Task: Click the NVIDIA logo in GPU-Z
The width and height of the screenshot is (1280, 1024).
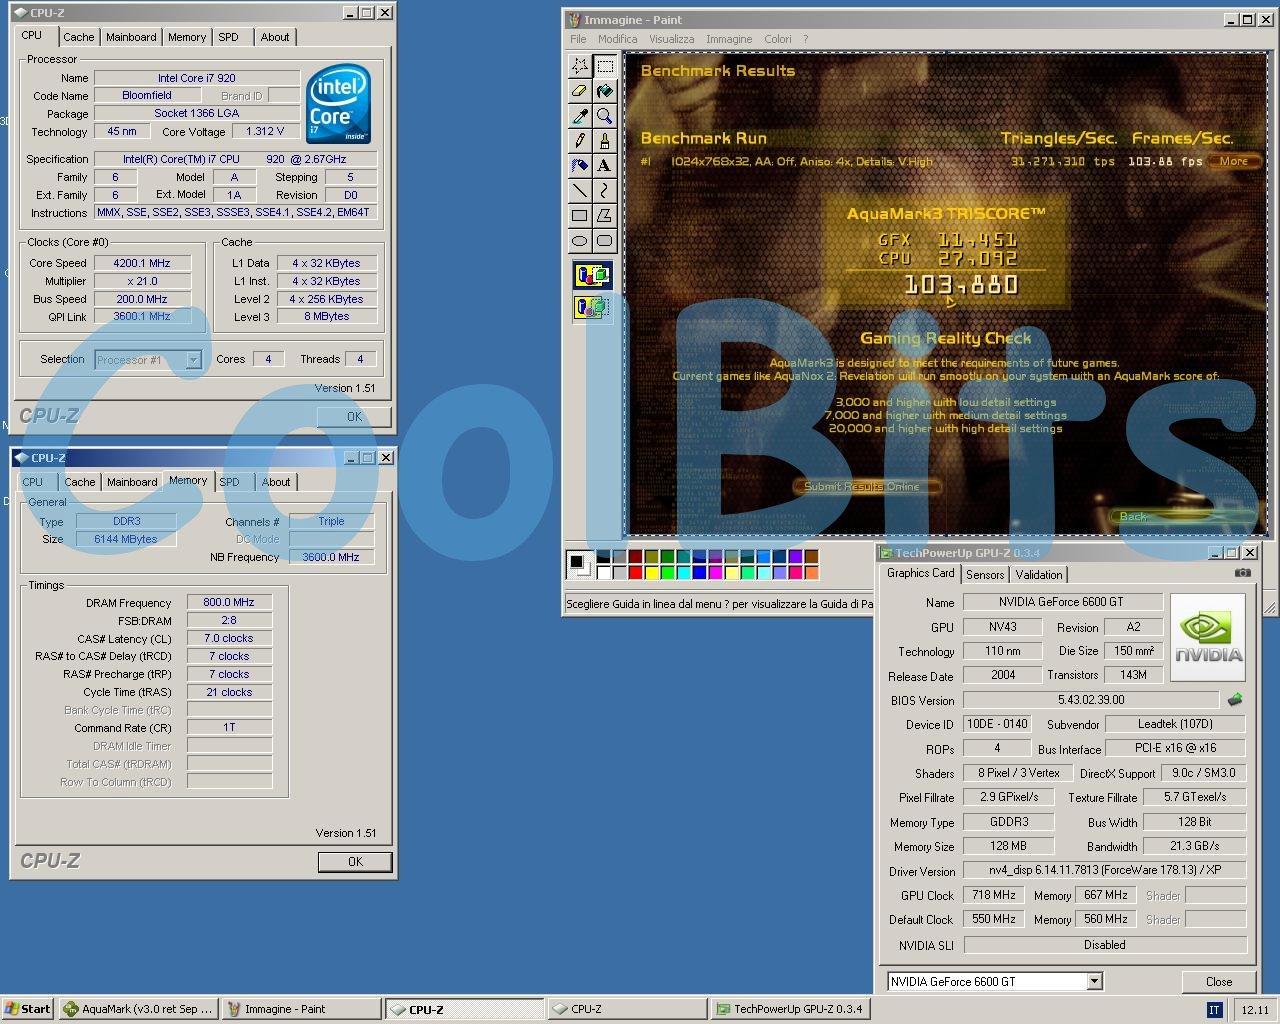Action: pyautogui.click(x=1208, y=638)
